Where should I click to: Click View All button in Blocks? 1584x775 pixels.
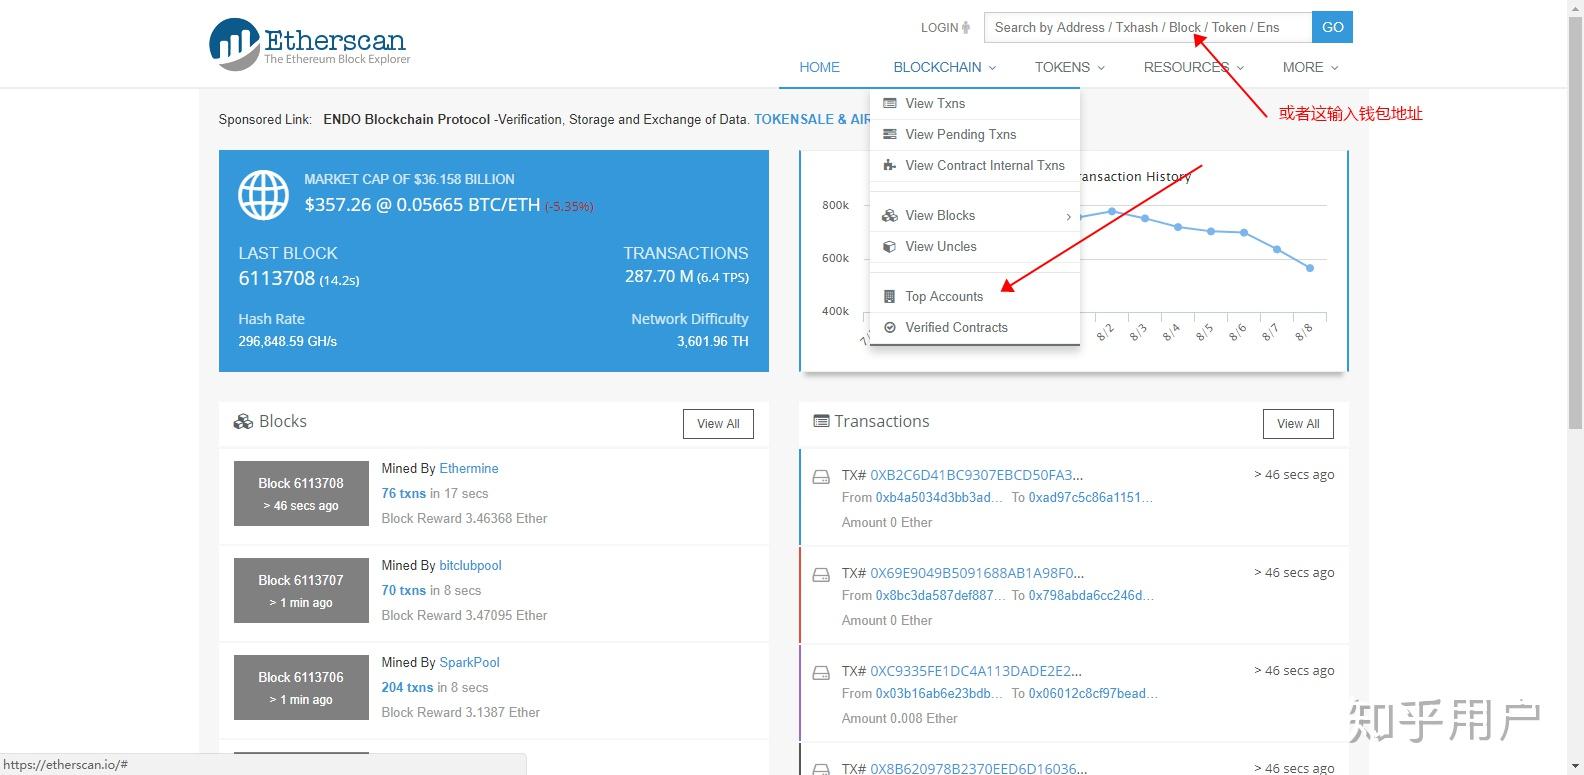(718, 424)
